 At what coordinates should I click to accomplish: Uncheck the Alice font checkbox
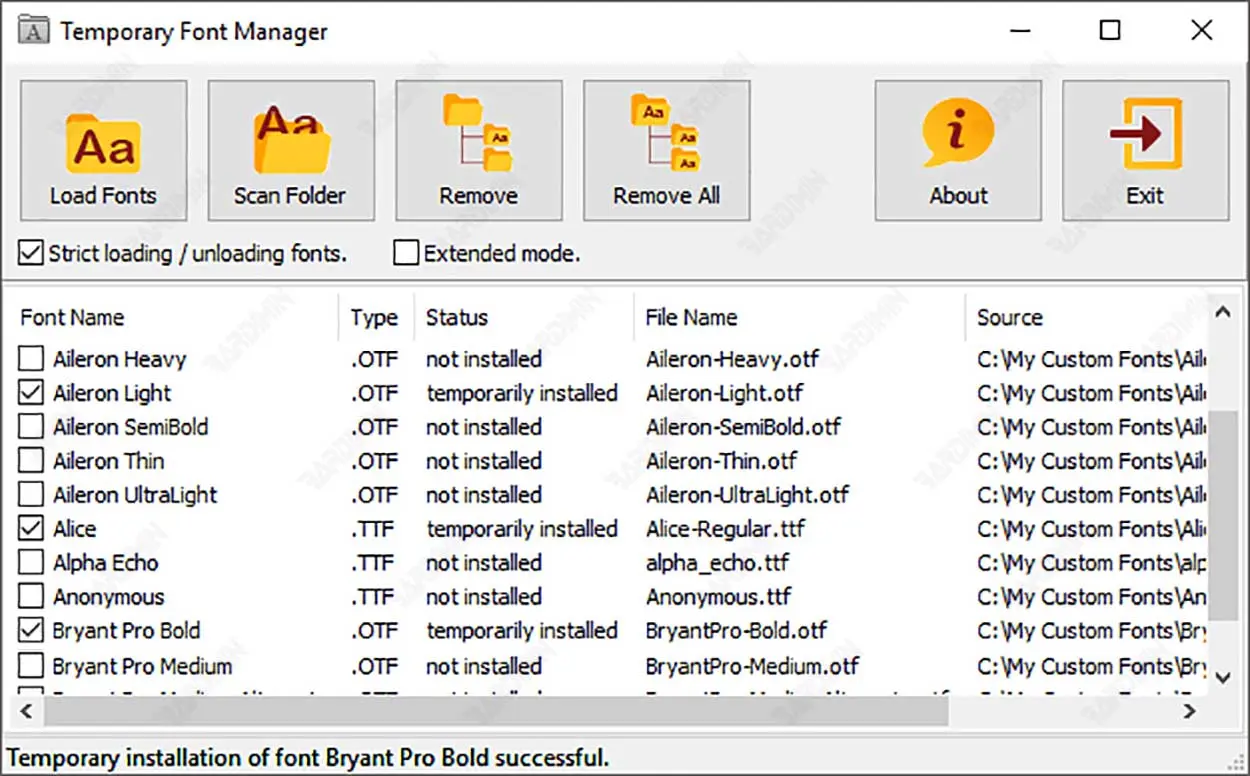pyautogui.click(x=32, y=529)
